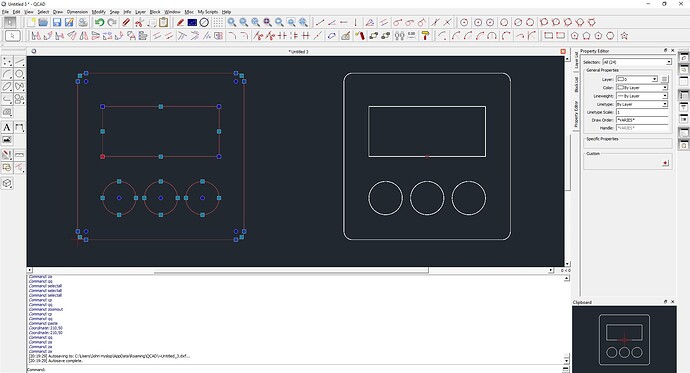Click the Command input line
The height and width of the screenshot is (373, 690).
point(303,369)
